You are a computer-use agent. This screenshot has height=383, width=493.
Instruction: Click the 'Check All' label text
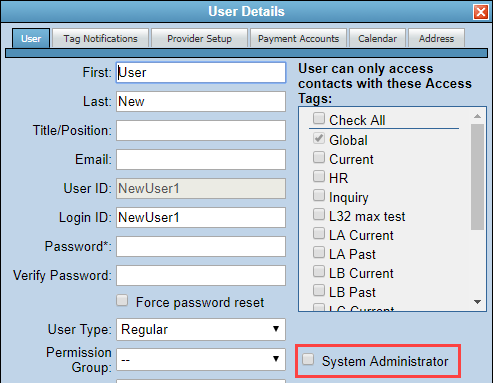coord(357,120)
